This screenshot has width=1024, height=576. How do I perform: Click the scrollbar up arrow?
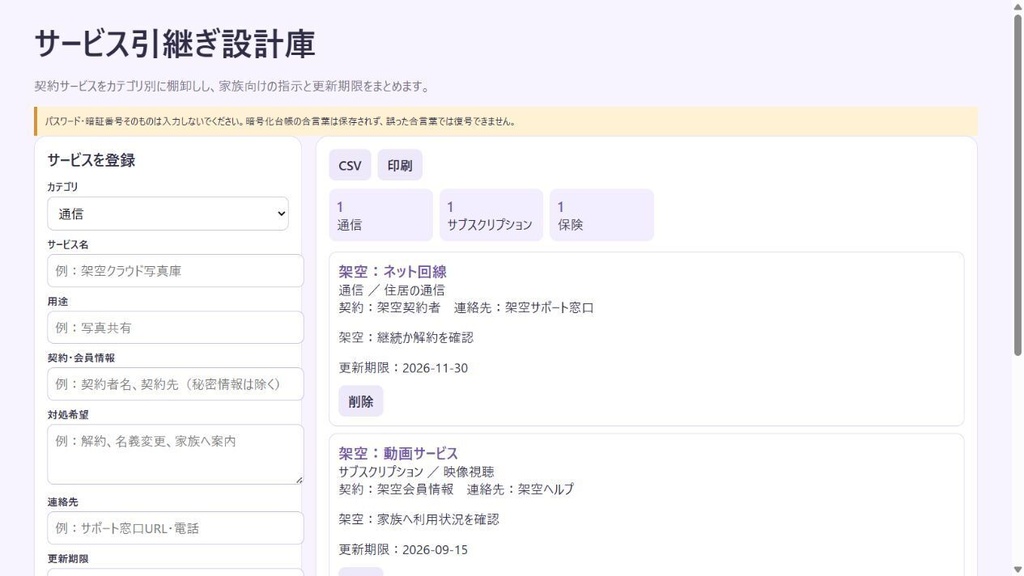coord(1017,5)
